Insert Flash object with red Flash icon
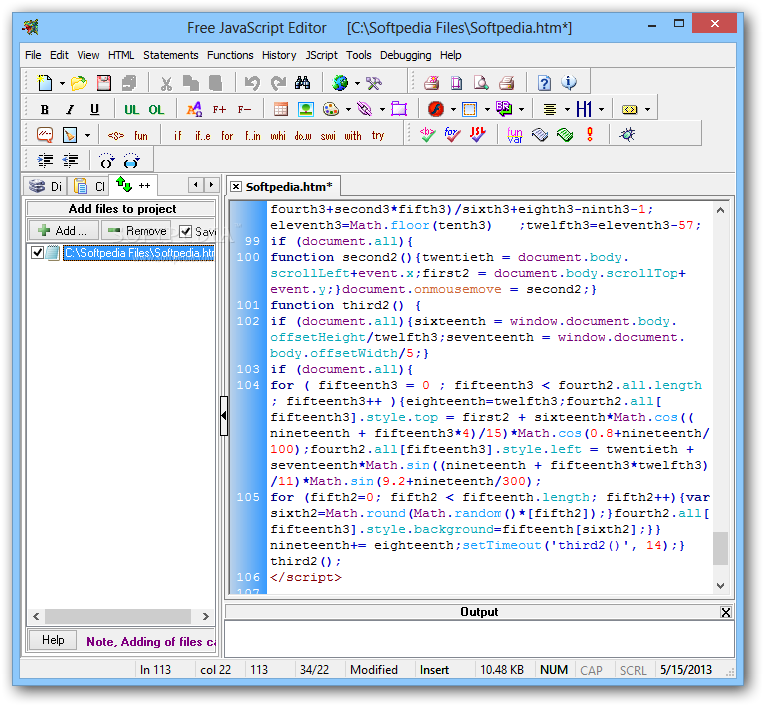This screenshot has height=706, width=764. 436,109
